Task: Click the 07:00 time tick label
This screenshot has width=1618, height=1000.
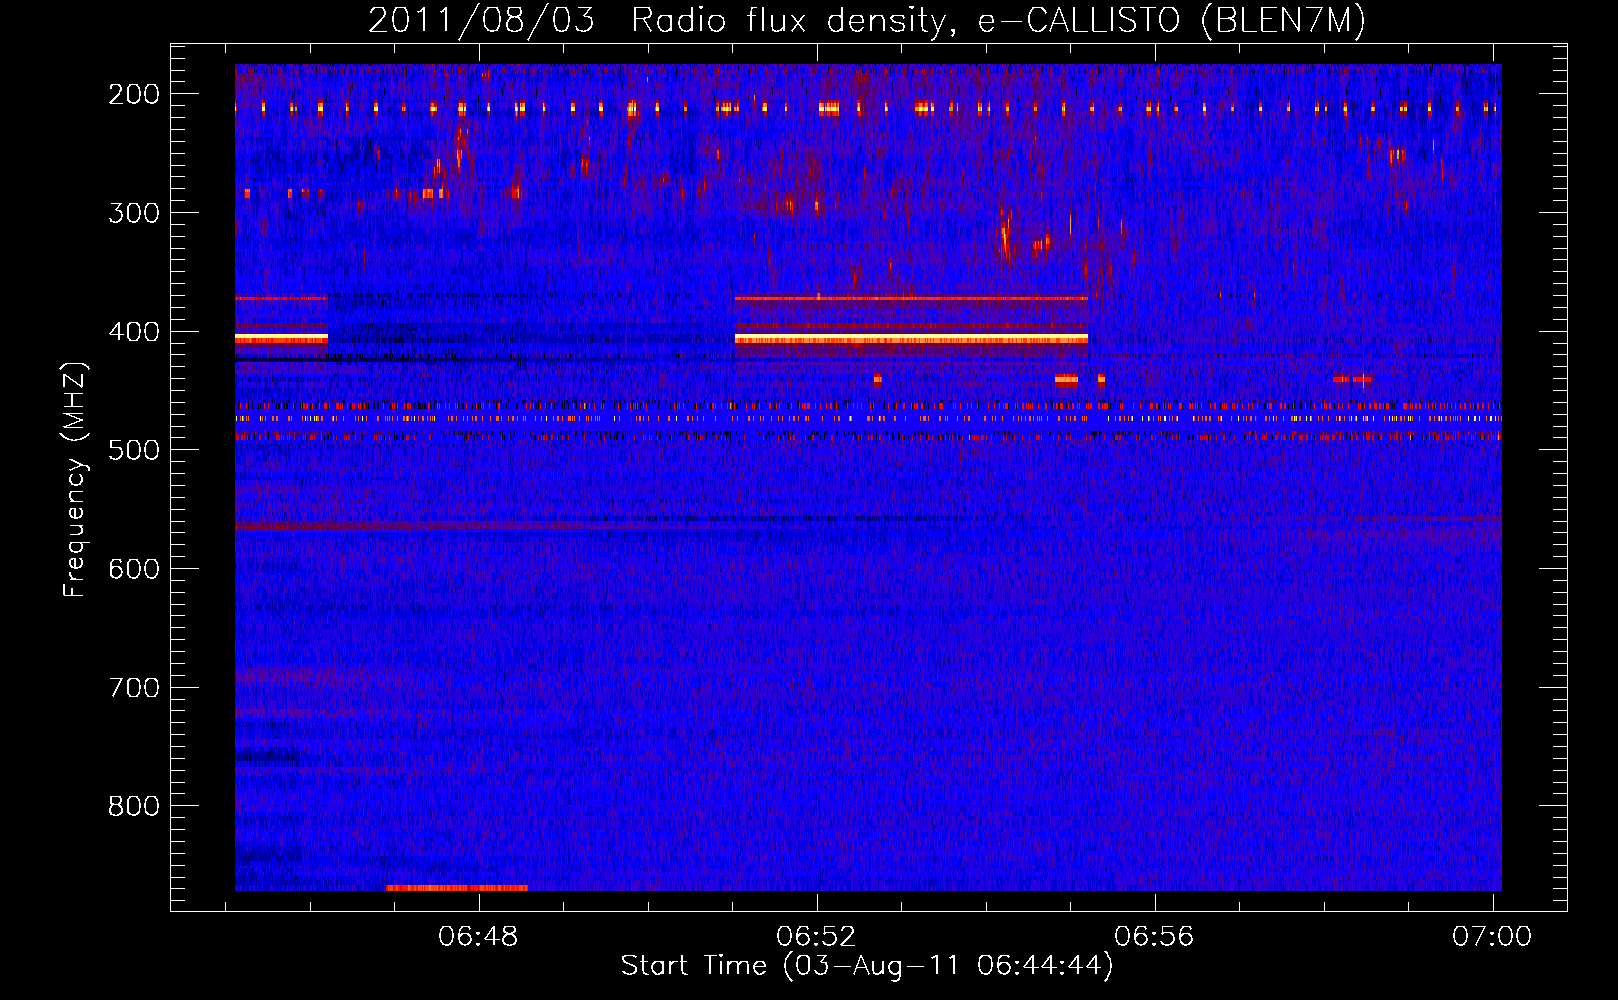Action: coord(1492,936)
